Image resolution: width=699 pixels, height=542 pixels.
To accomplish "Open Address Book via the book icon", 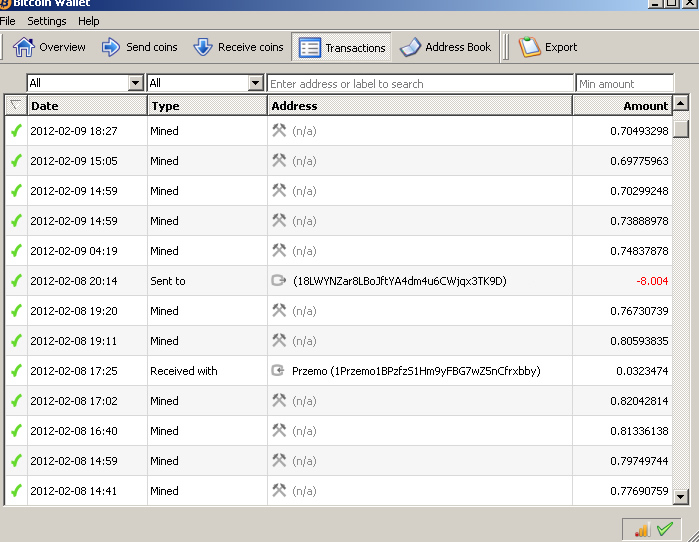I will [410, 47].
